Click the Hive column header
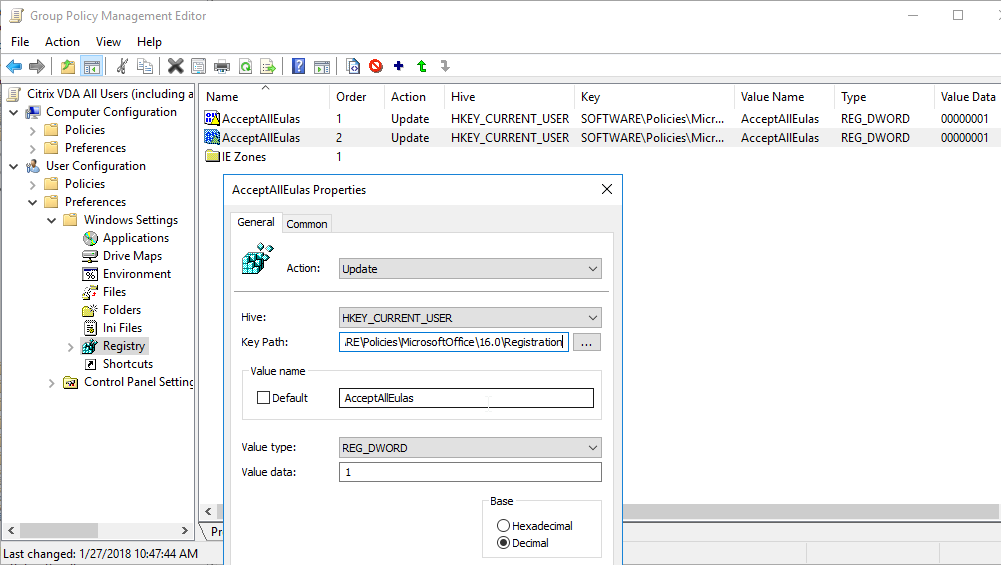1001x565 pixels. pos(509,96)
